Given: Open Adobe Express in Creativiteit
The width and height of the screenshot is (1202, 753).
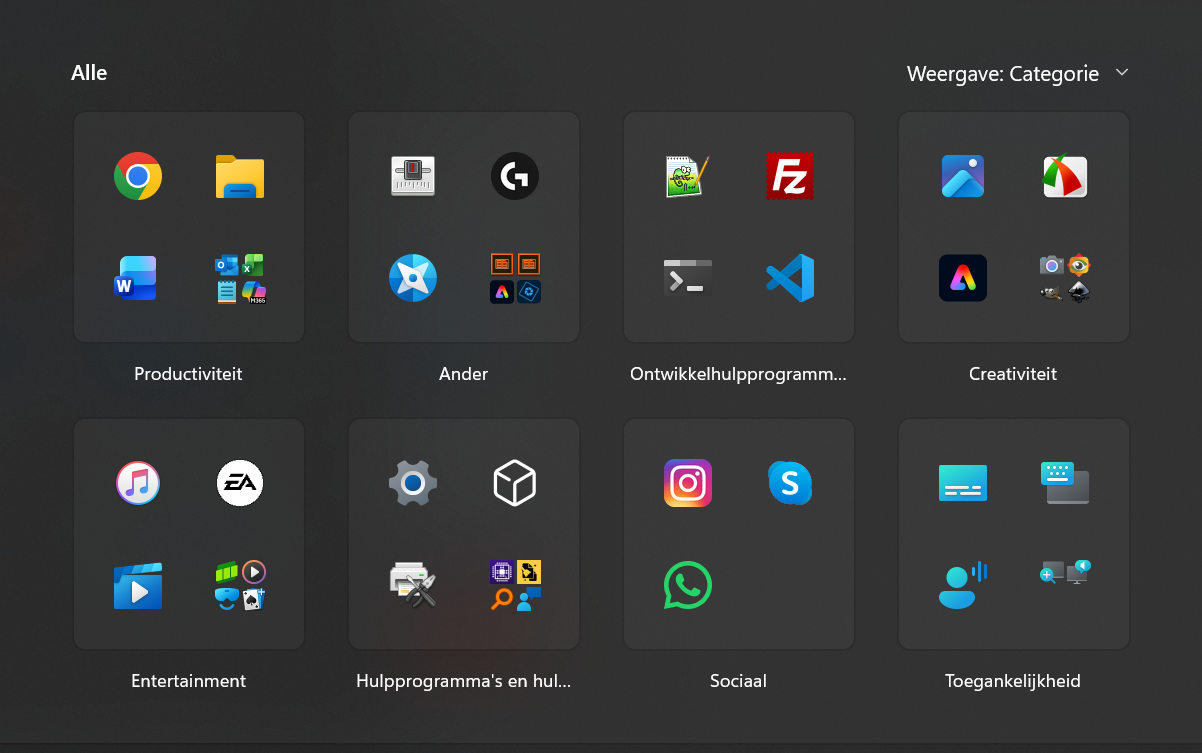Looking at the screenshot, I should (963, 278).
